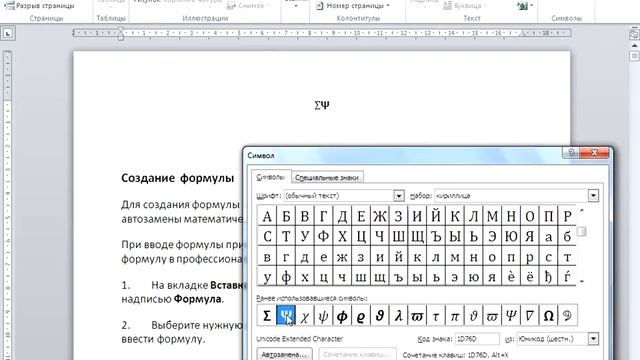Select lowercase ж in the symbol grid
The height and width of the screenshot is (360, 640).
pyautogui.click(x=342, y=257)
